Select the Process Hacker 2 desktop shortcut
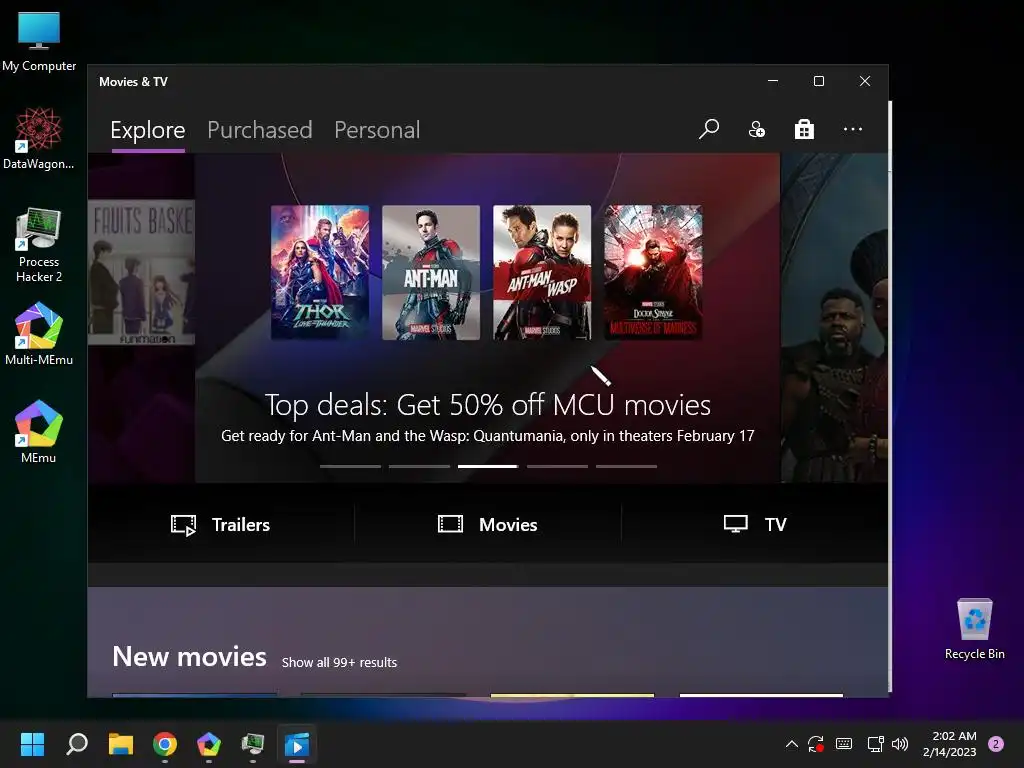 click(39, 245)
